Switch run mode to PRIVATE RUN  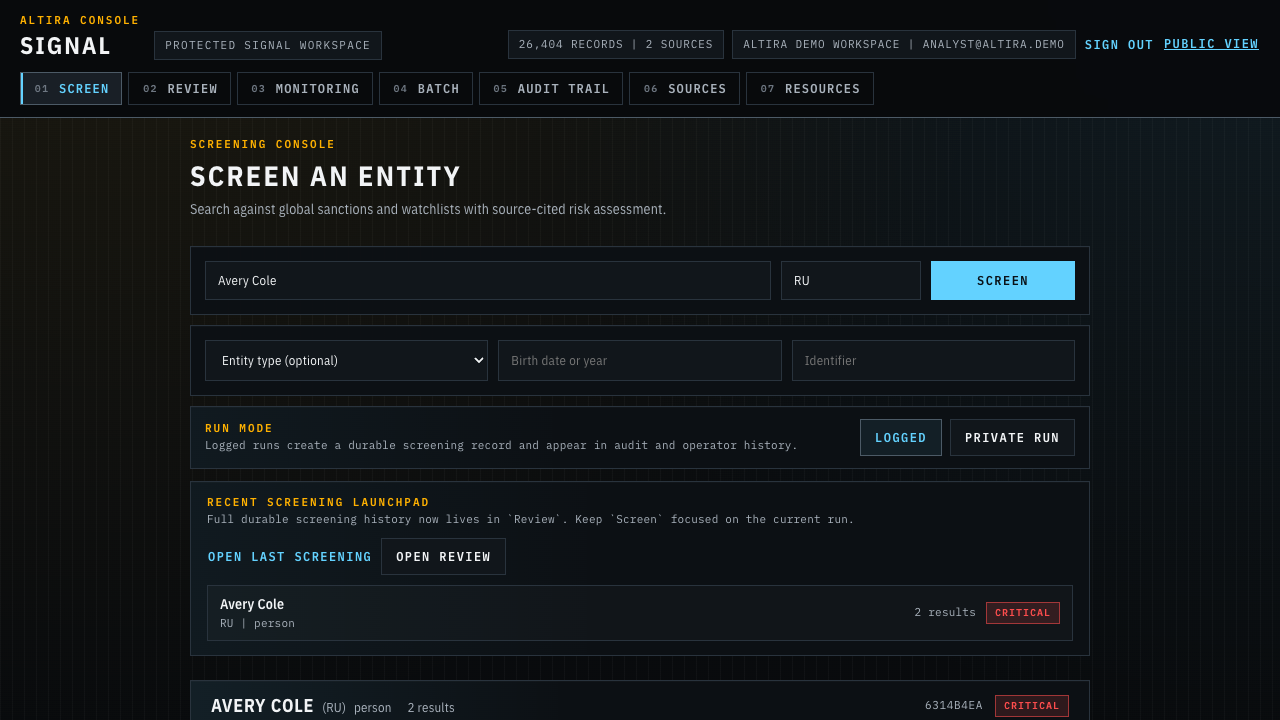[x=1012, y=437]
